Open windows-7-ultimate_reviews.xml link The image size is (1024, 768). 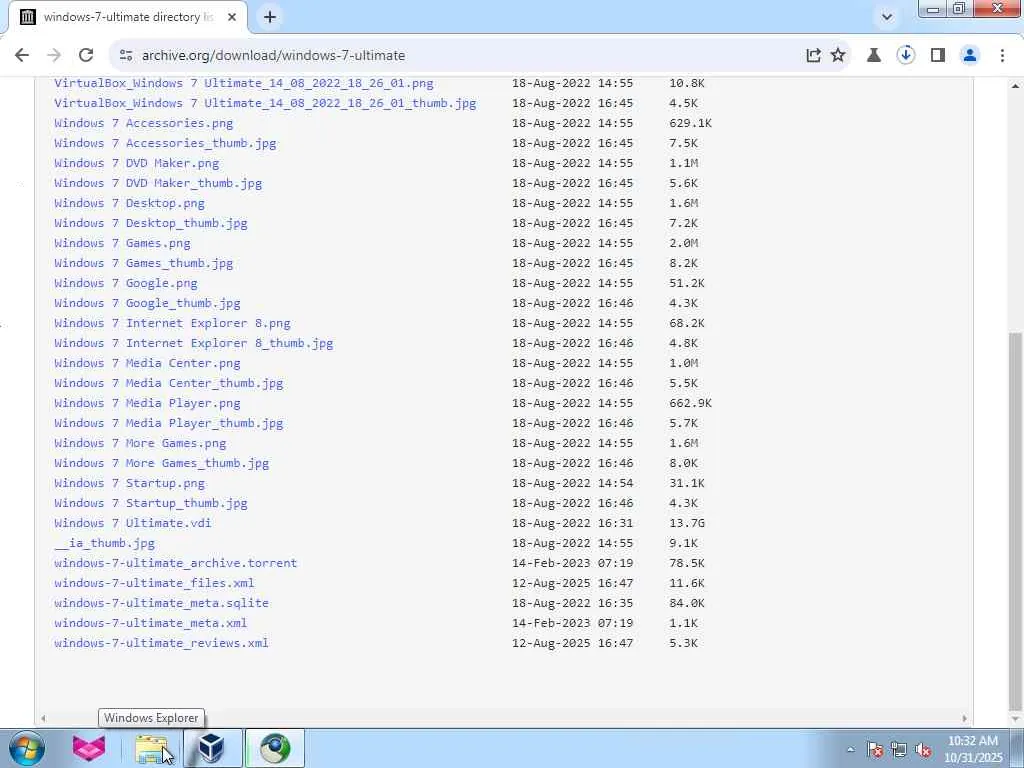pos(161,643)
